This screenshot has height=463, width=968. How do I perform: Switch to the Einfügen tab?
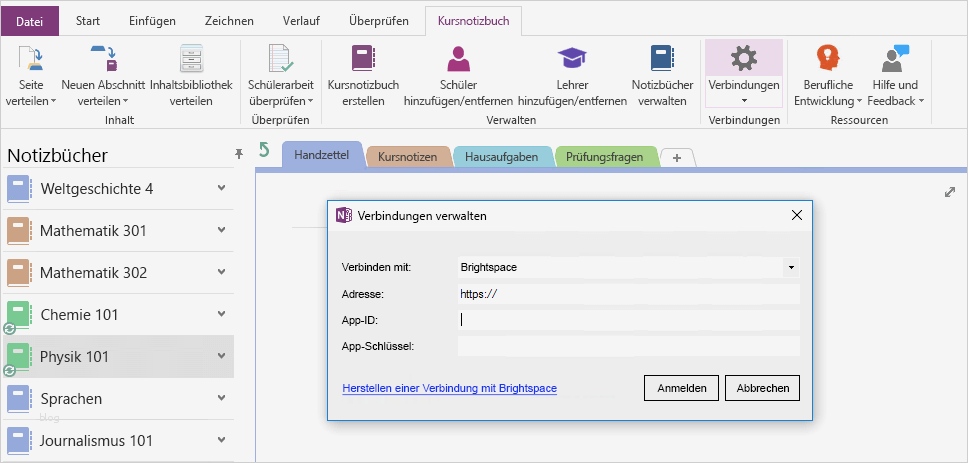point(152,21)
